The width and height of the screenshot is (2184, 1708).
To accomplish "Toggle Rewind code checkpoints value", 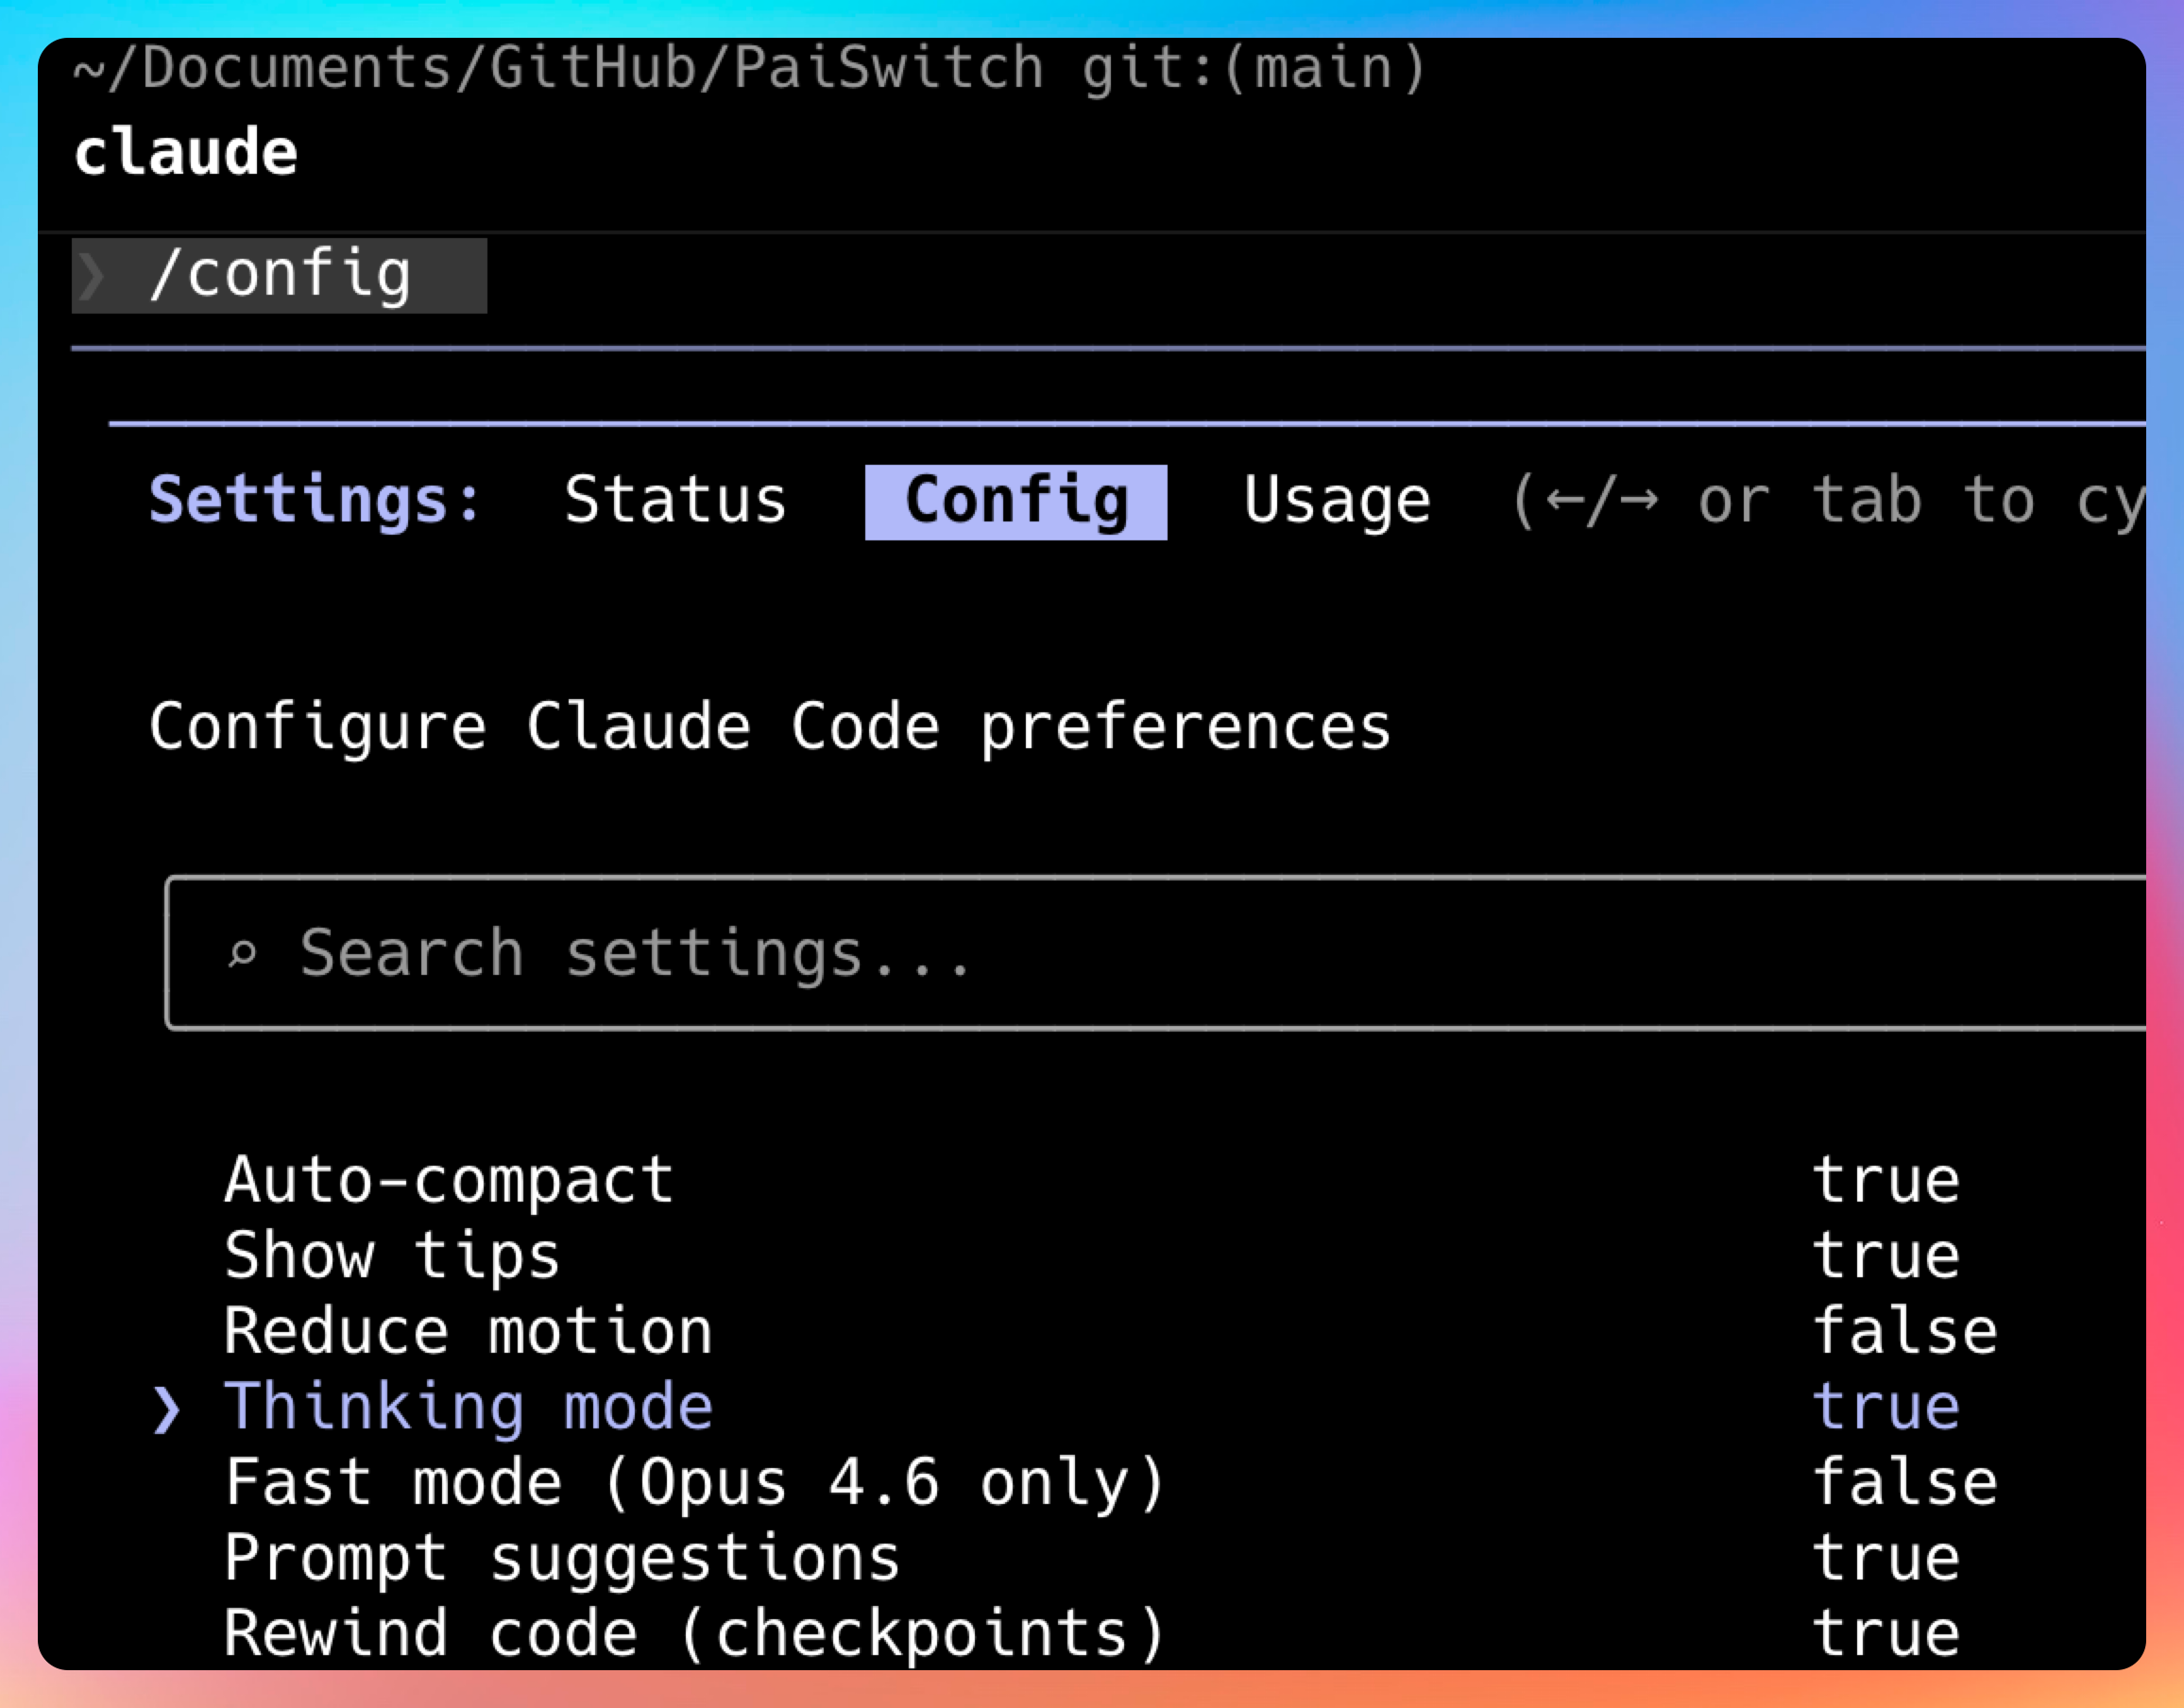I will (1885, 1633).
